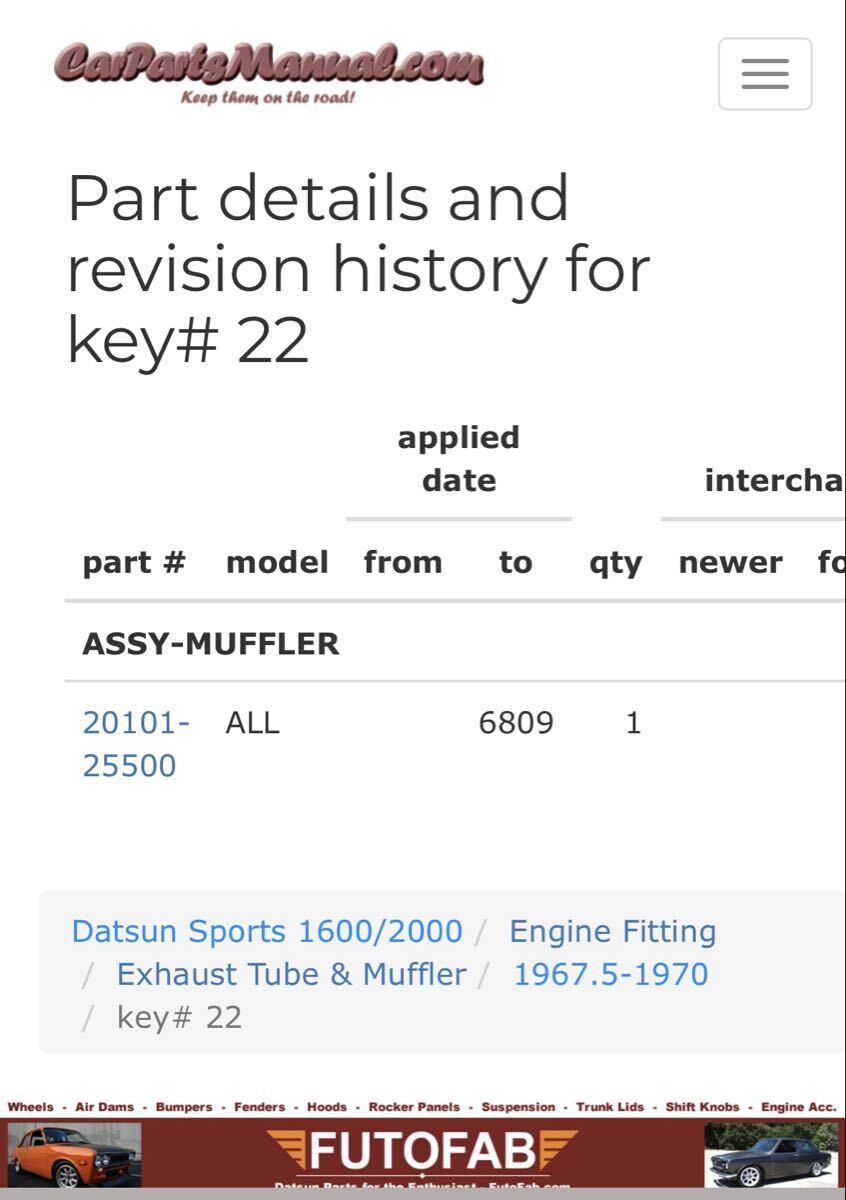This screenshot has height=1200, width=846.
Task: Select Trunk Lids in the banner
Action: [x=610, y=1107]
